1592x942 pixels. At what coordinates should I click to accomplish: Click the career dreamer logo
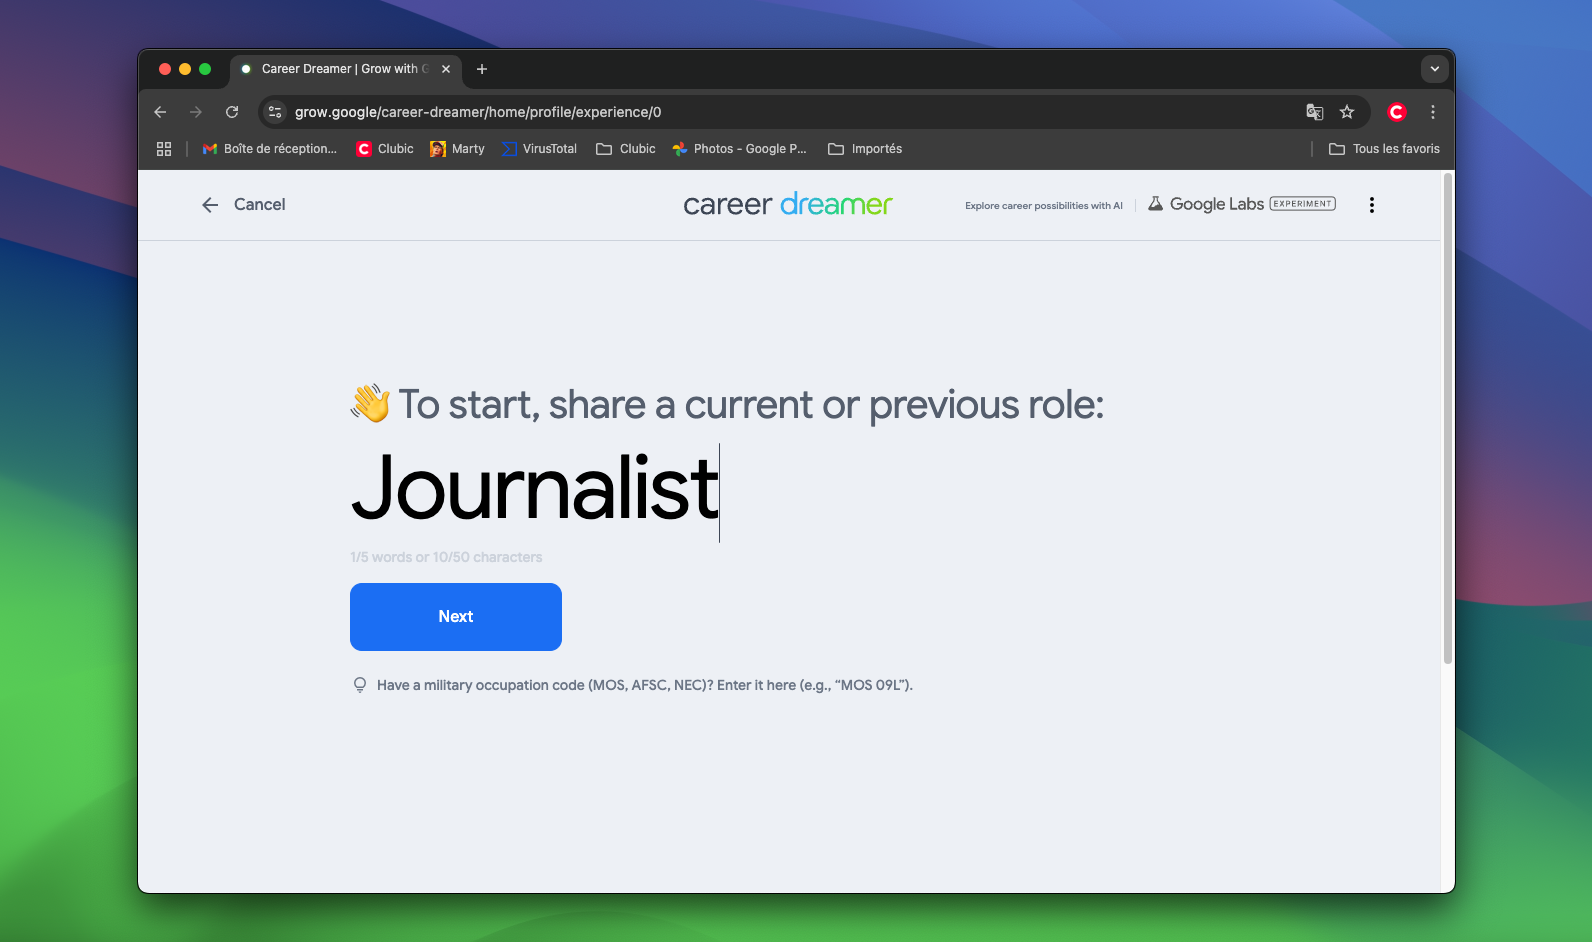788,204
